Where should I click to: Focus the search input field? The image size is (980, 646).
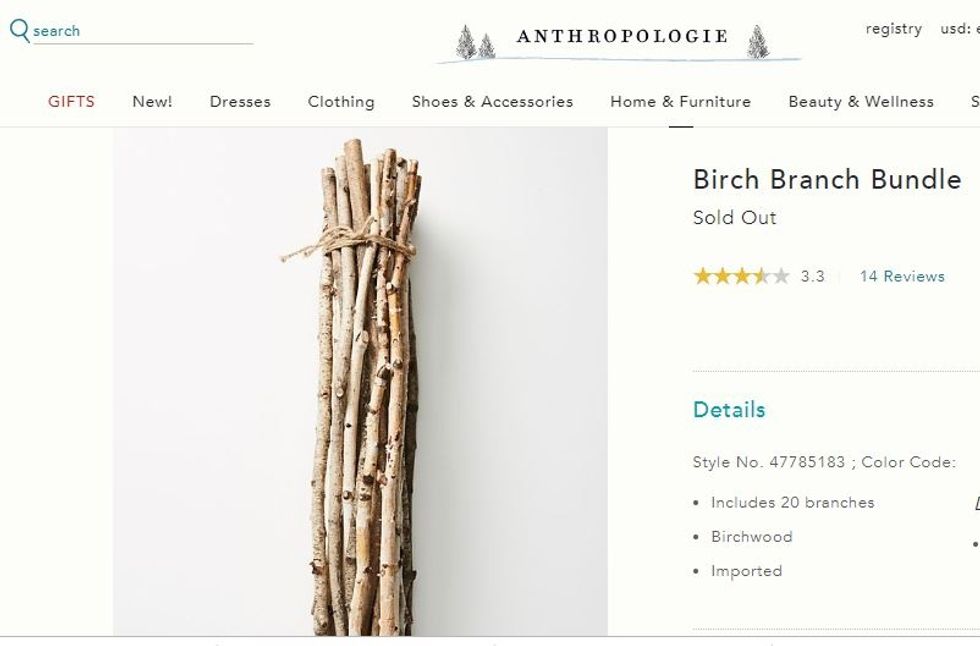click(x=140, y=31)
